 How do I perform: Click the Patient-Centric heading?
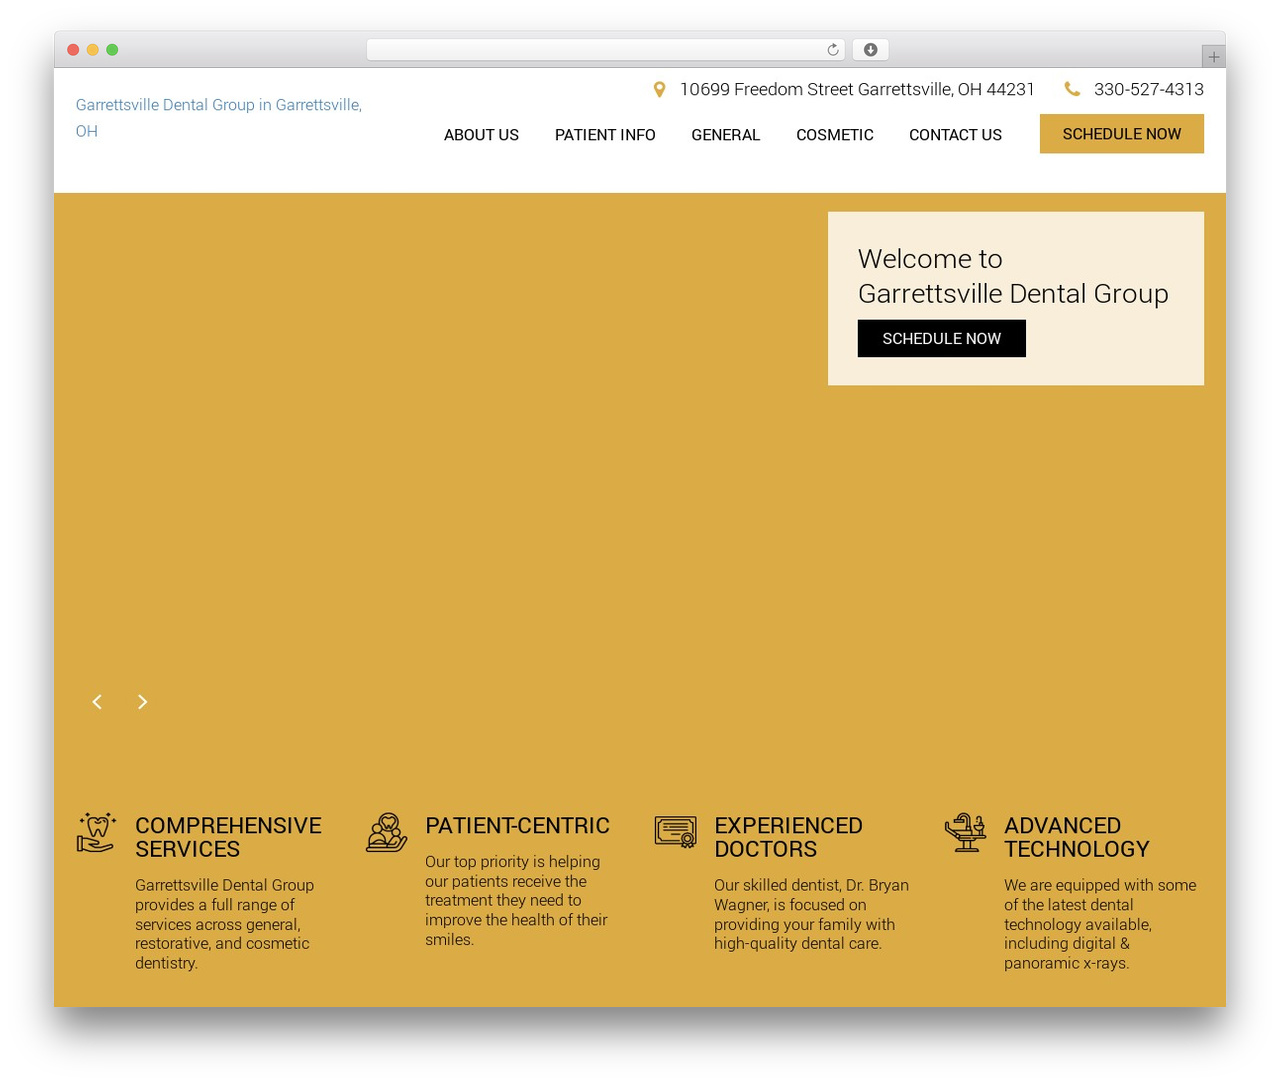[x=517, y=826]
